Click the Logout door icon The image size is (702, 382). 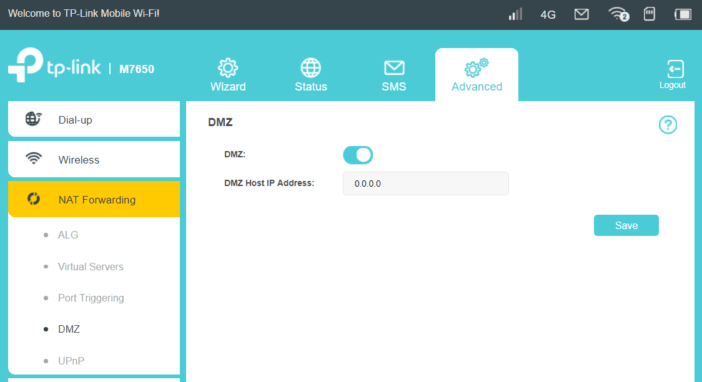coord(675,69)
